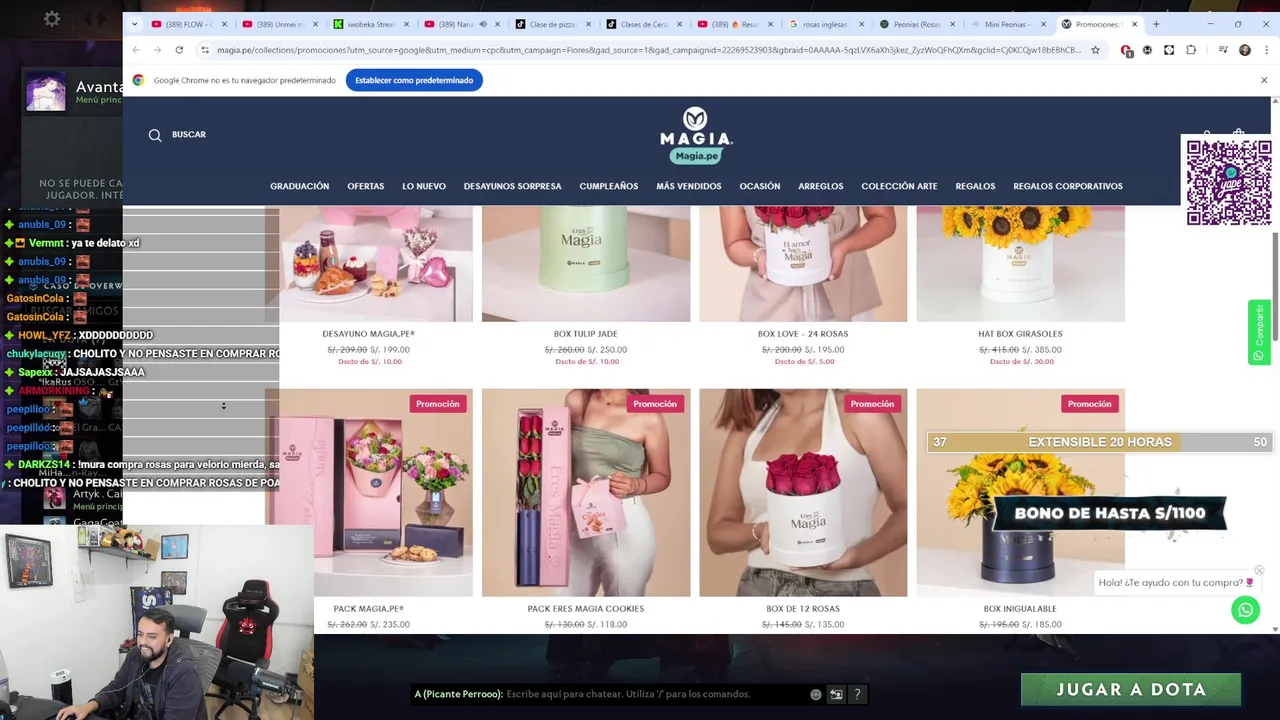Dismiss the default browser notification bar
Image resolution: width=1280 pixels, height=720 pixels.
point(1264,80)
